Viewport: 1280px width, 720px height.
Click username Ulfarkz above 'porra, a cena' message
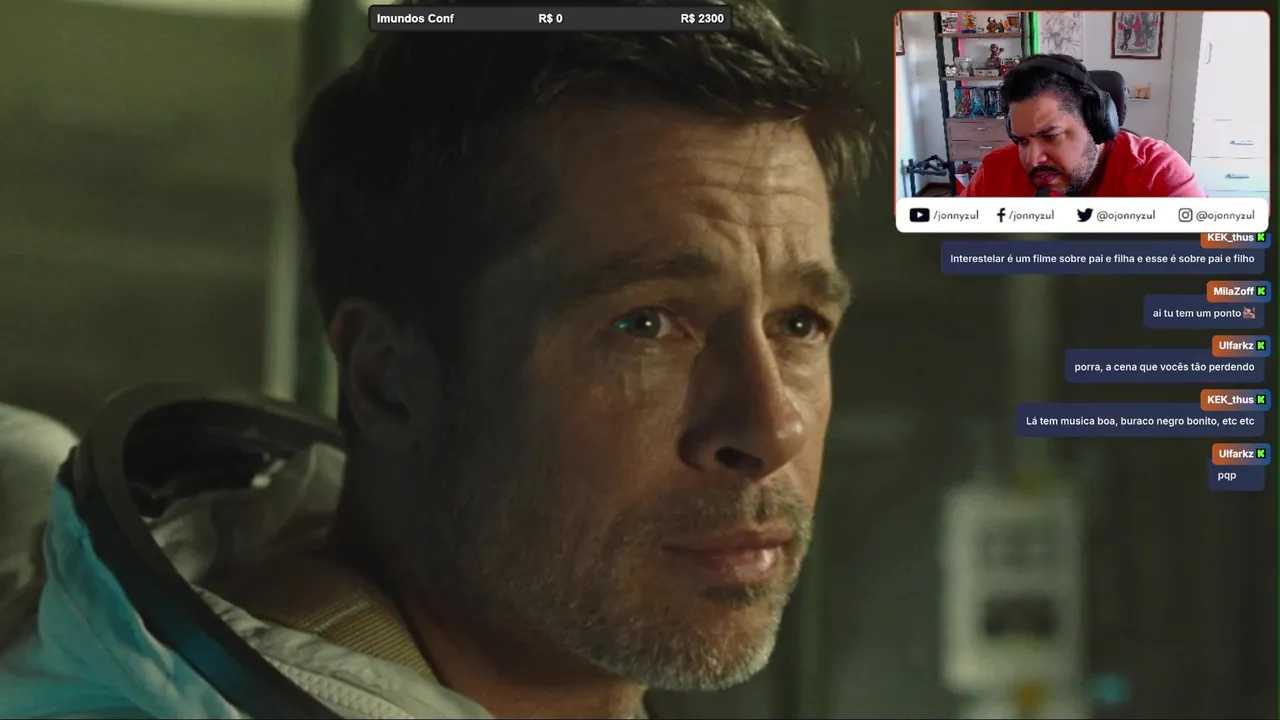click(x=1236, y=345)
